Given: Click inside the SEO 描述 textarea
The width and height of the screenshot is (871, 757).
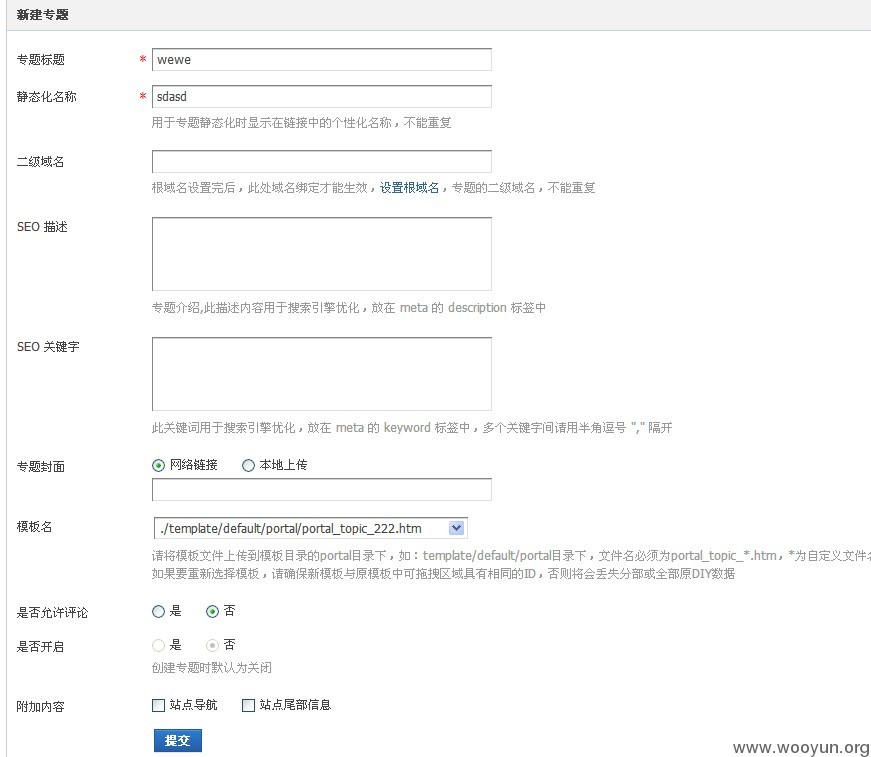Looking at the screenshot, I should point(322,254).
